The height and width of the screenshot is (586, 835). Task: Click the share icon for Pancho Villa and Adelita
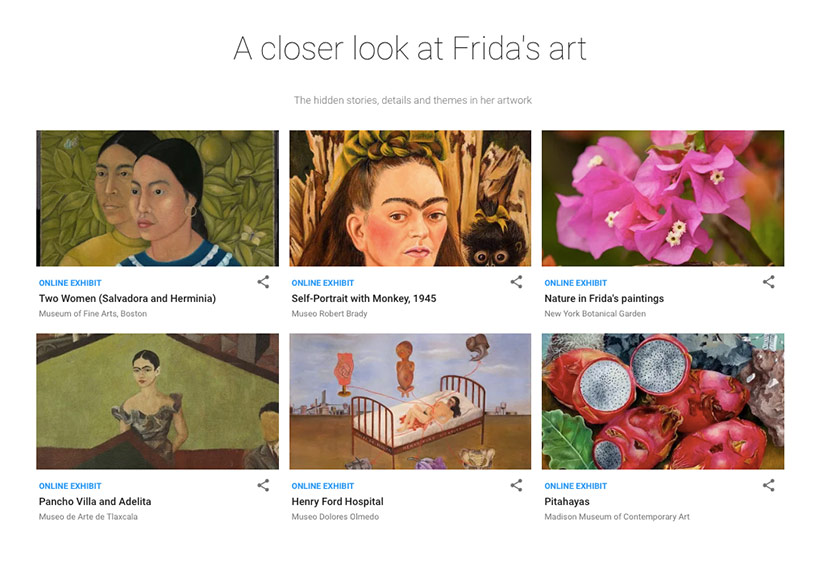[263, 485]
